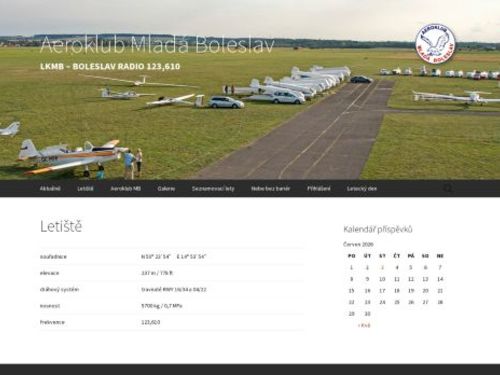Open the Seznamovací lety menu item
The height and width of the screenshot is (375, 500).
213,189
